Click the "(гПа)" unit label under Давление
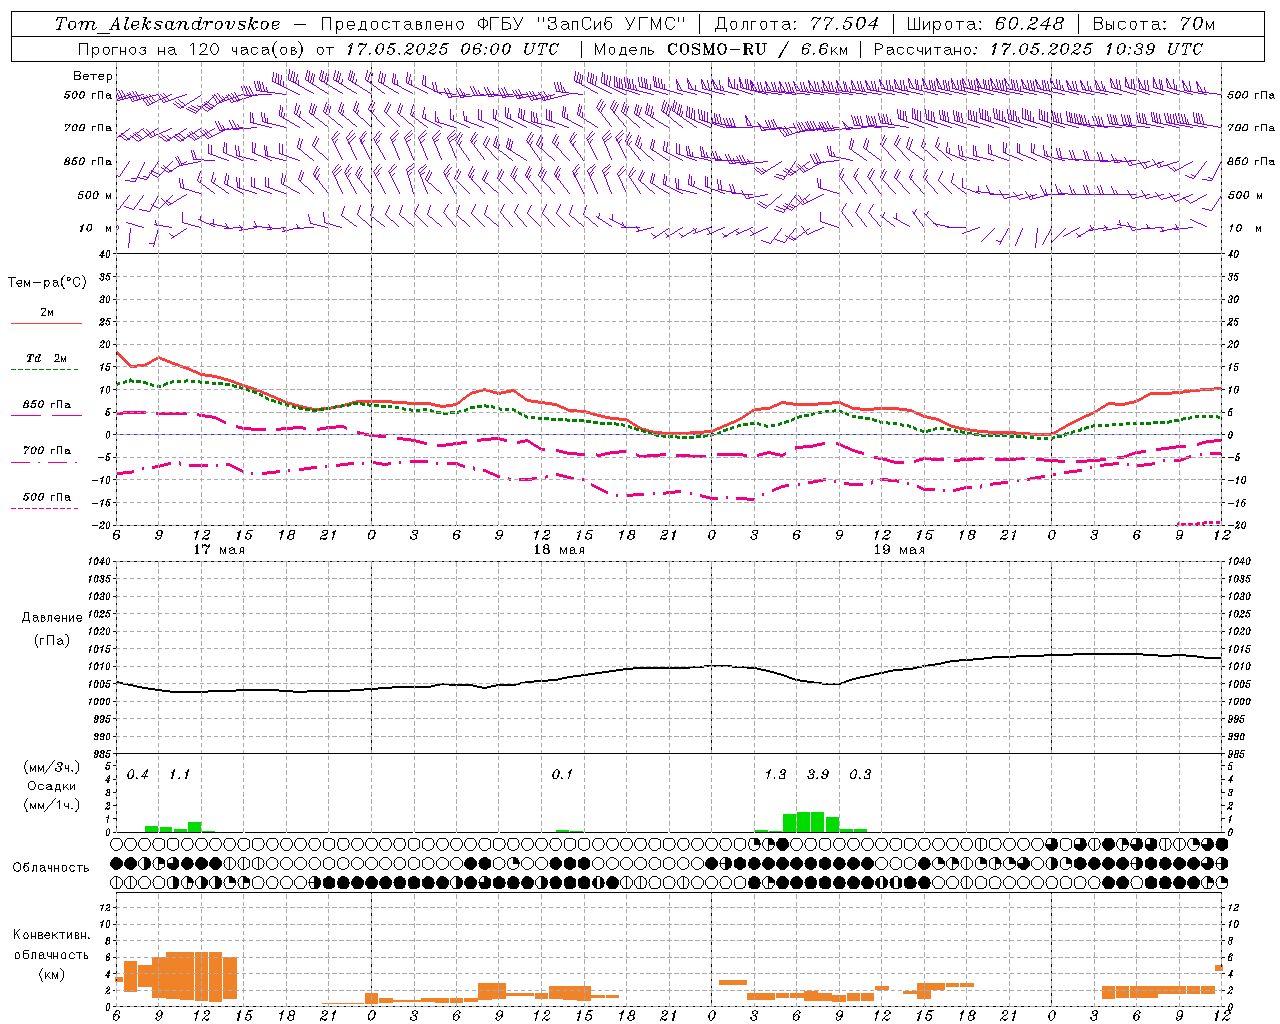This screenshot has width=1280, height=1024. click(x=51, y=641)
